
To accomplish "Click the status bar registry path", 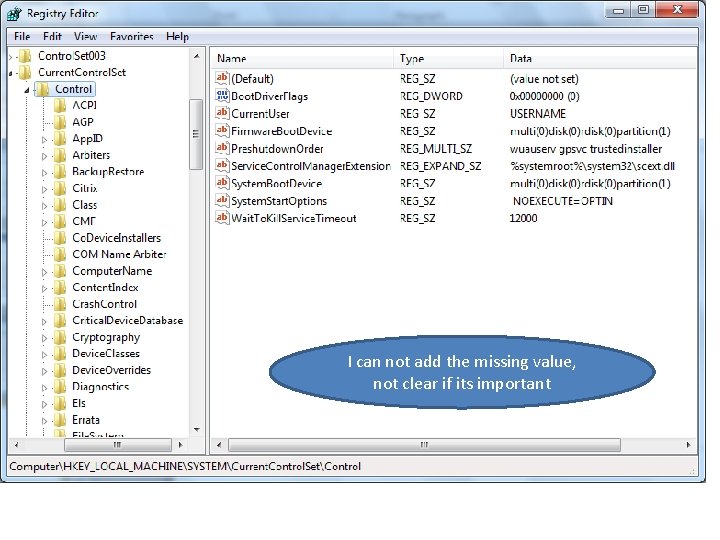I will point(185,467).
